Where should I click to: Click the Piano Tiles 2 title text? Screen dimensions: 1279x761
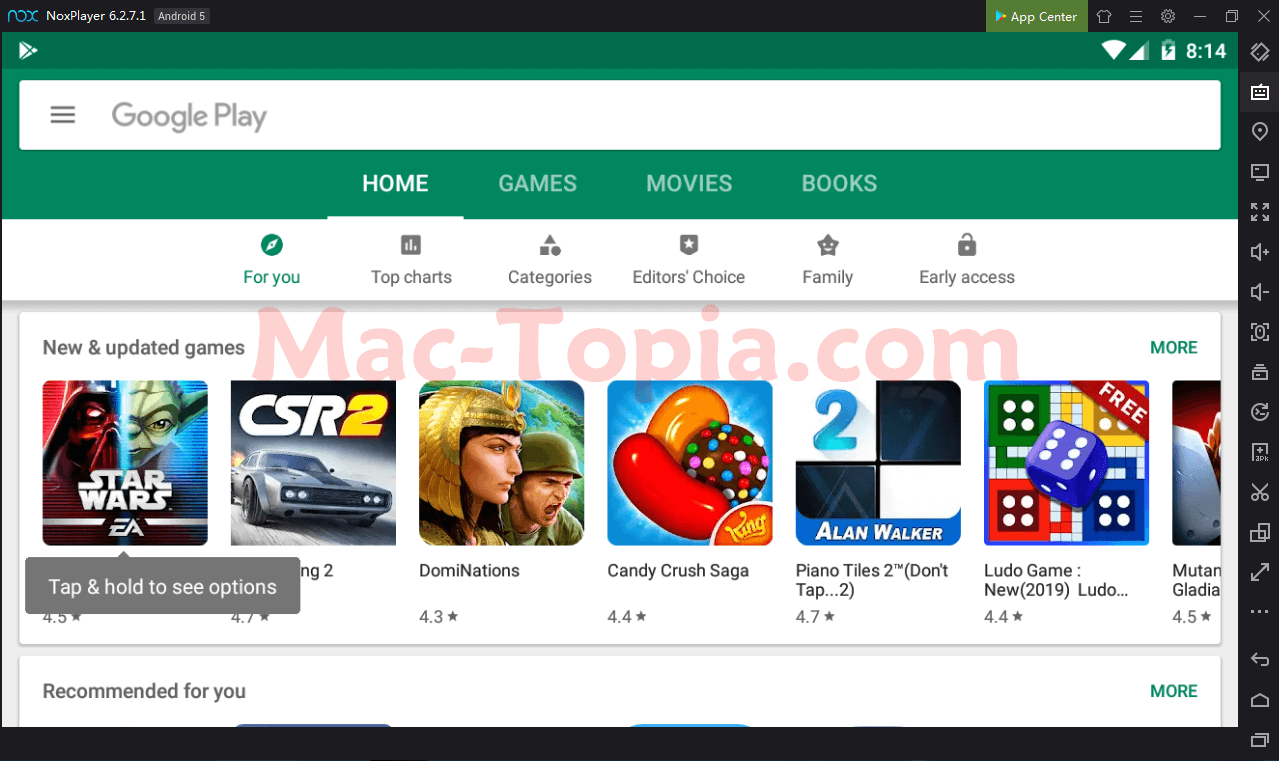872,580
